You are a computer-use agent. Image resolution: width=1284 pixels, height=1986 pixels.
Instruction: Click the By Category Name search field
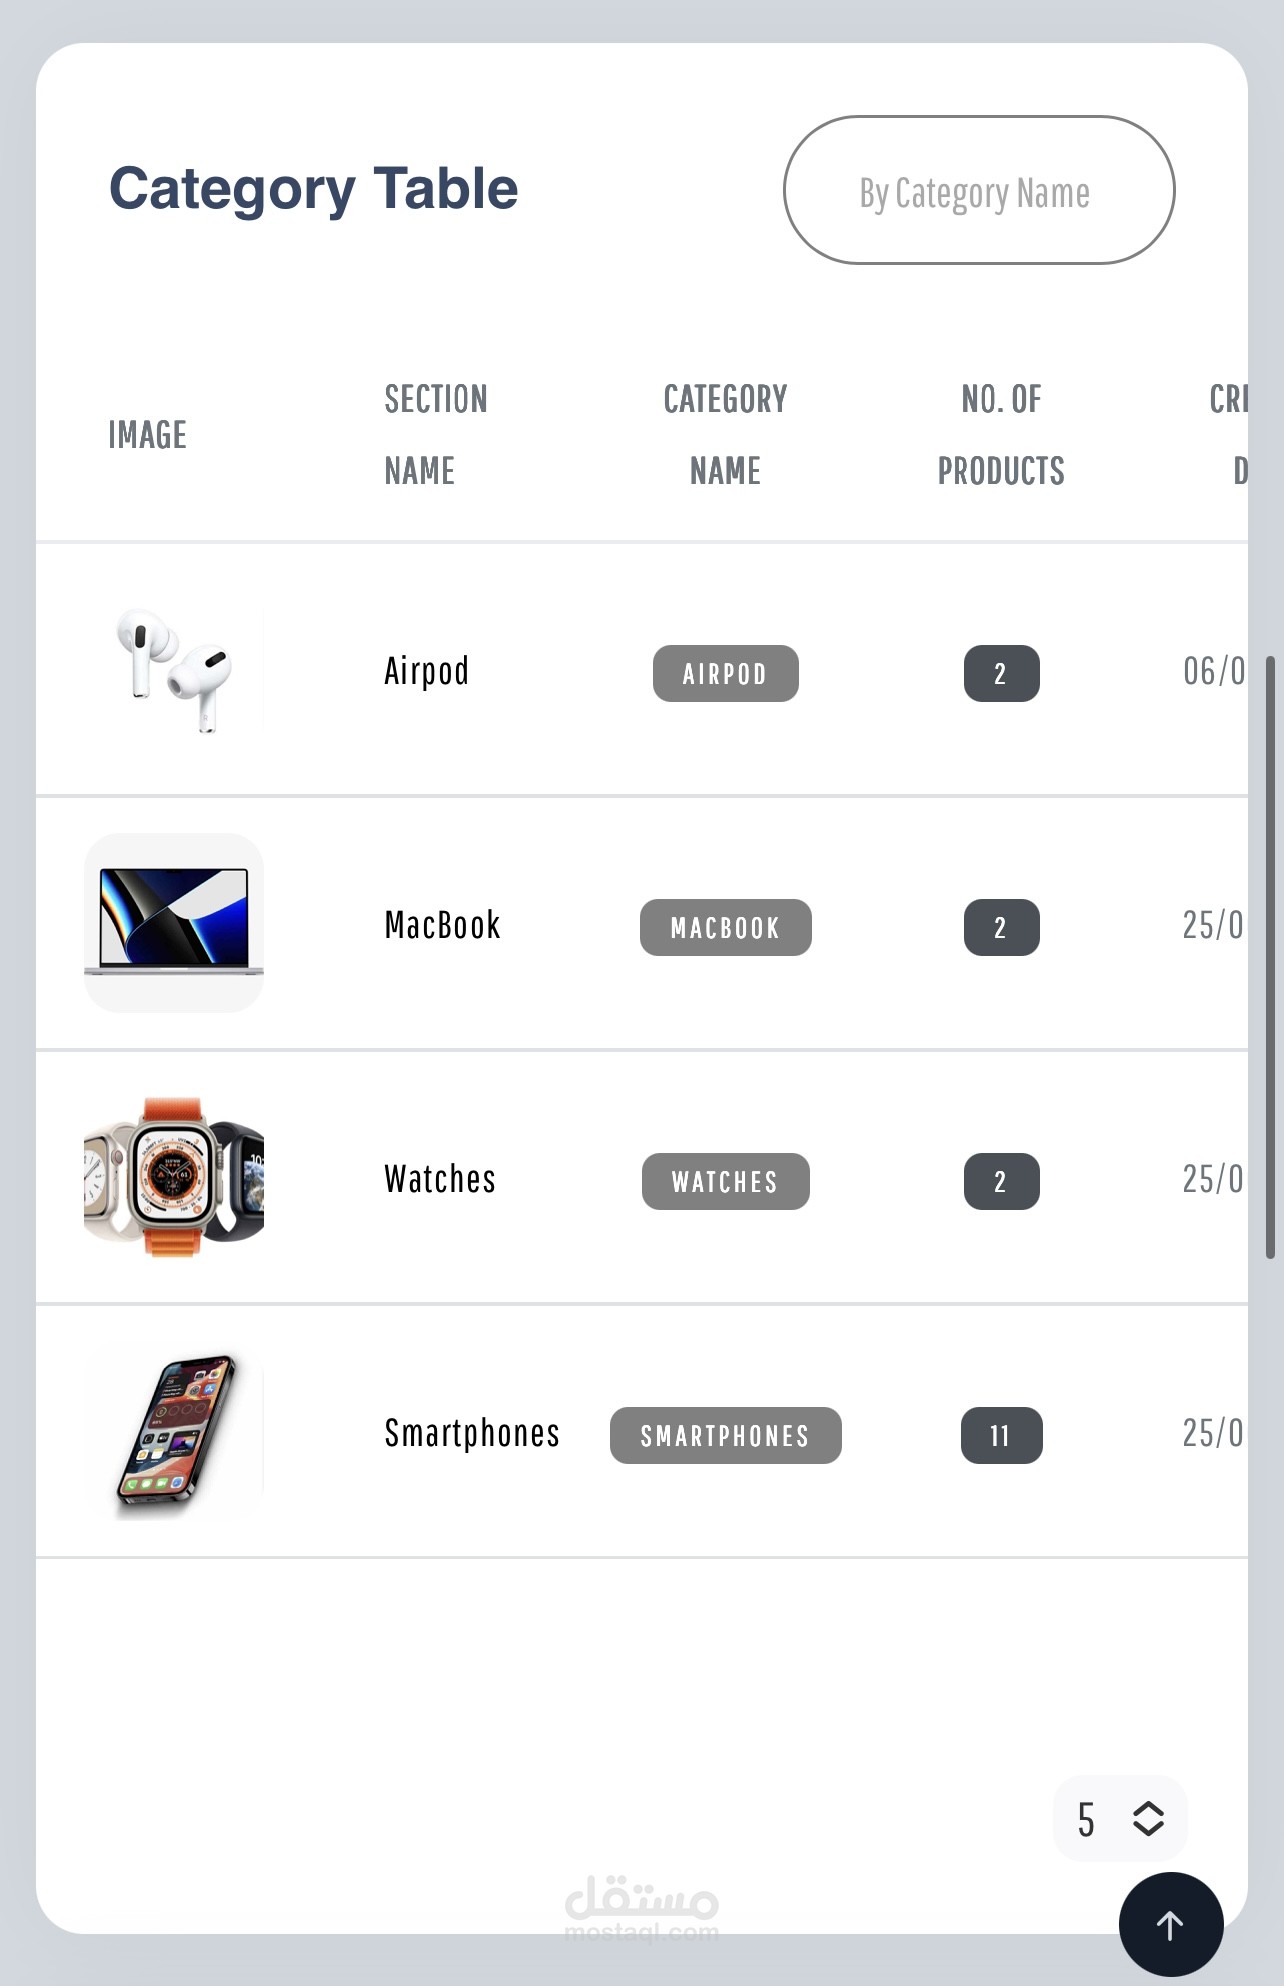[x=979, y=190]
